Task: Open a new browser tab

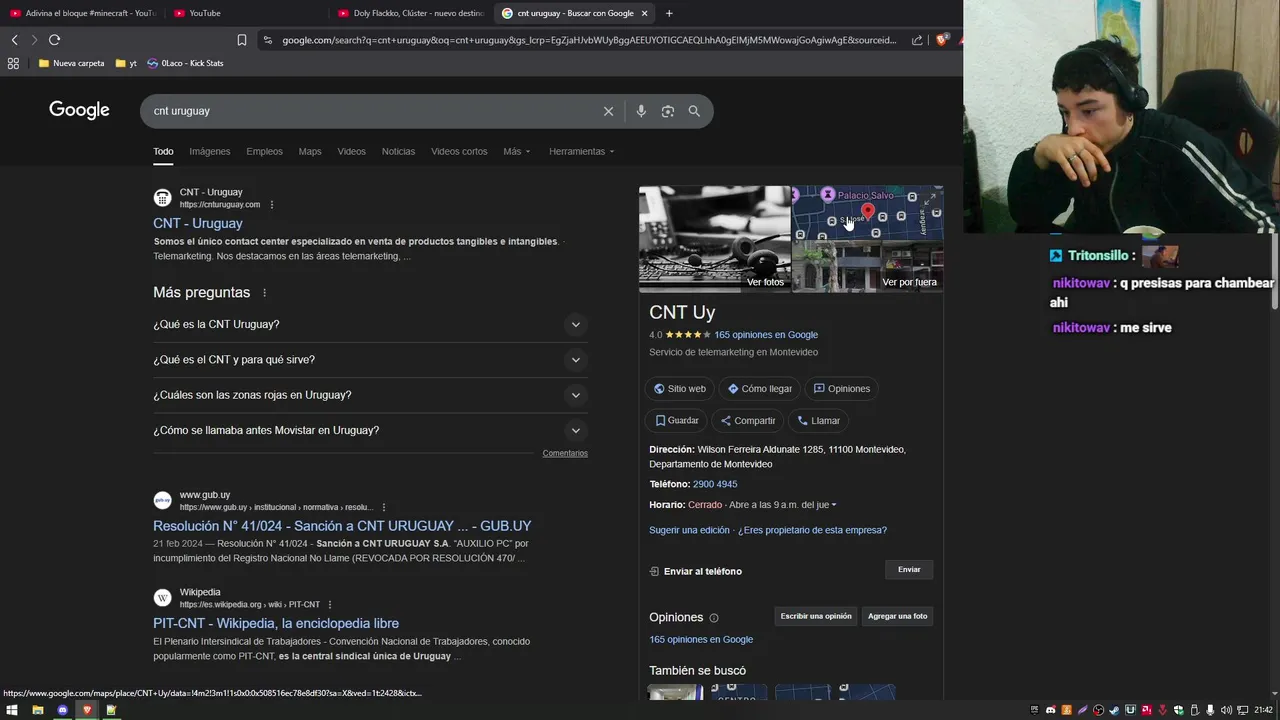Action: tap(669, 13)
